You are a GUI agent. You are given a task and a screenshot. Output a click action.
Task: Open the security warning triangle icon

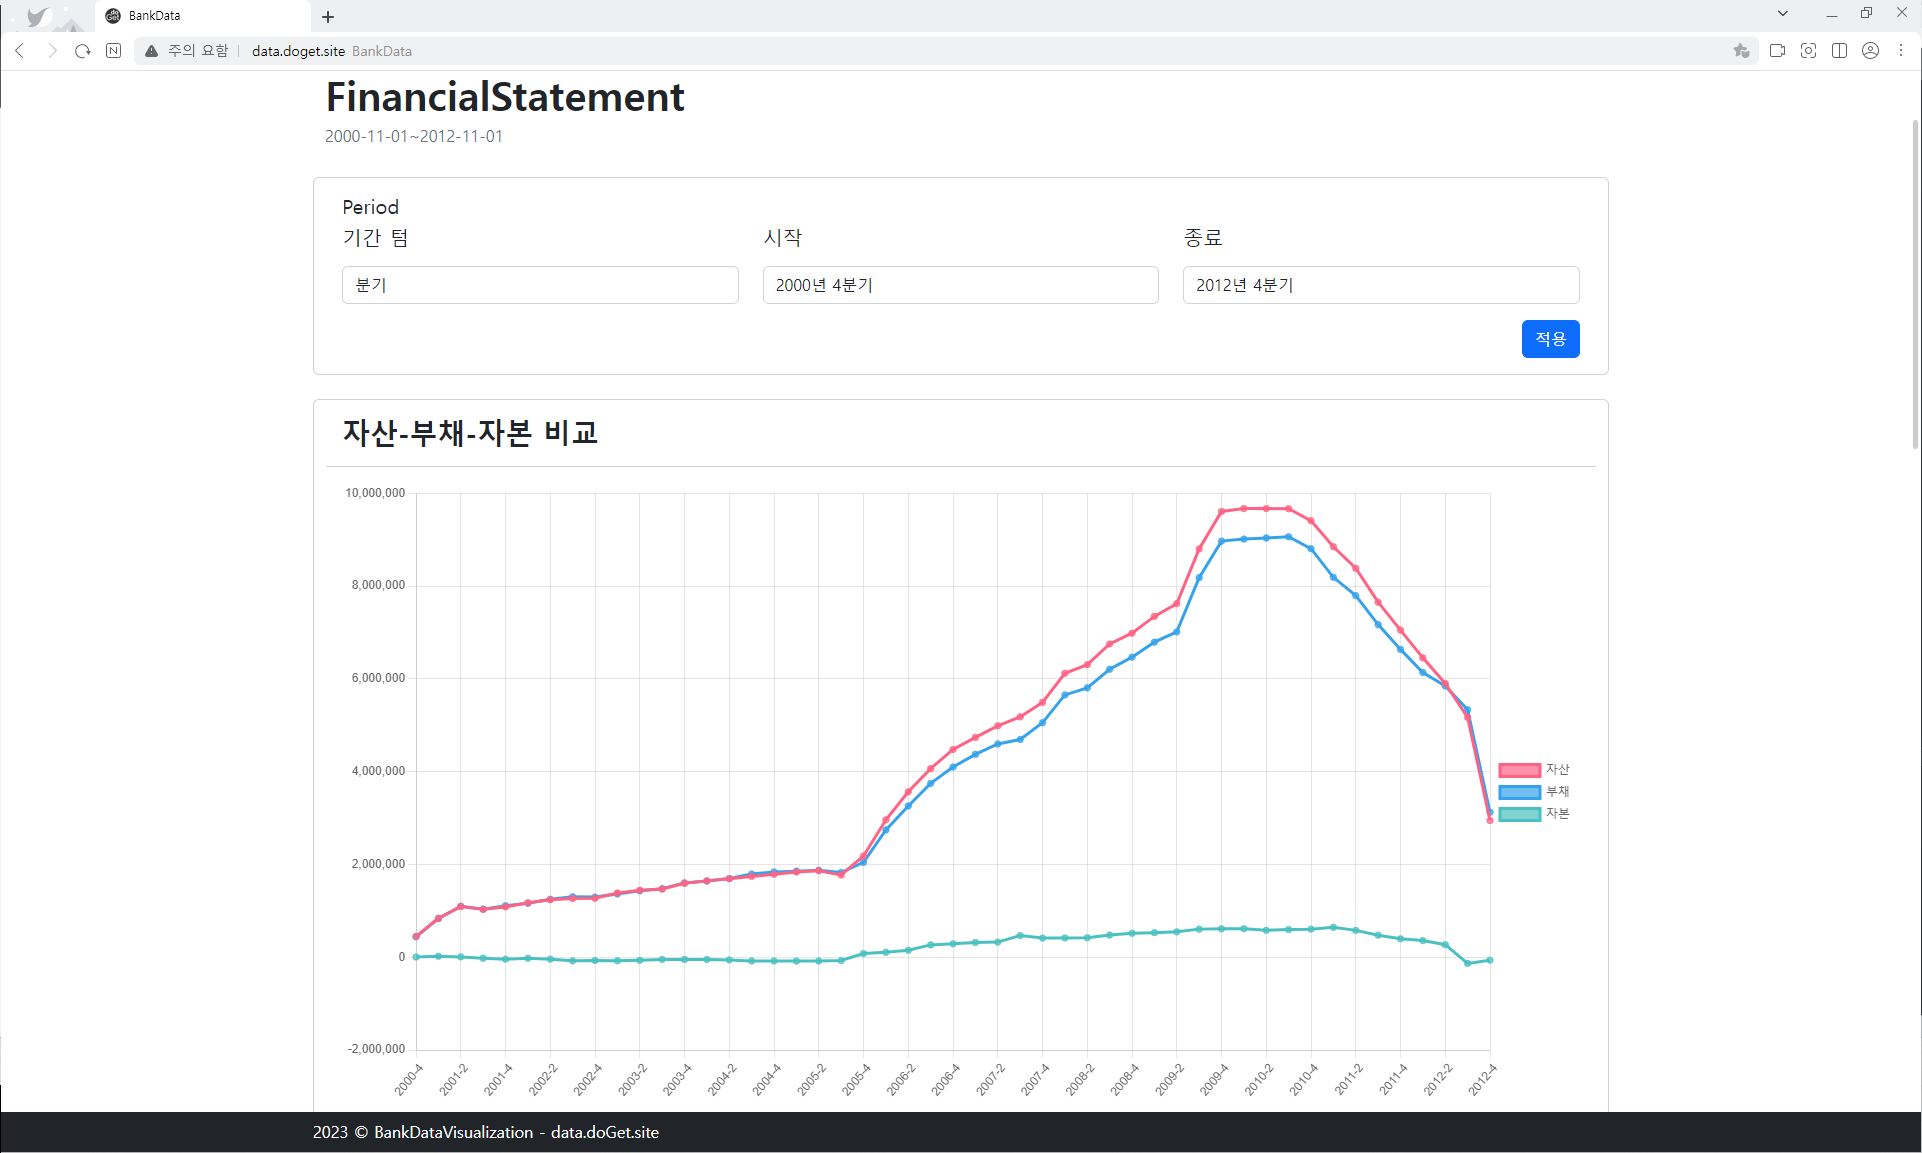tap(151, 51)
